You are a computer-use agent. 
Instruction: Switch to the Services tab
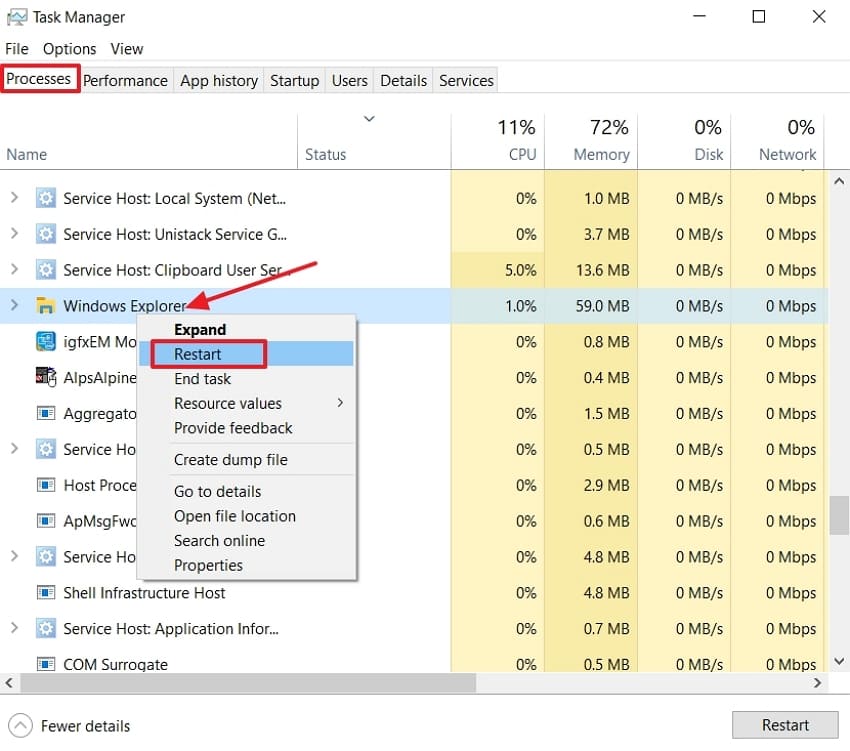[x=465, y=80]
